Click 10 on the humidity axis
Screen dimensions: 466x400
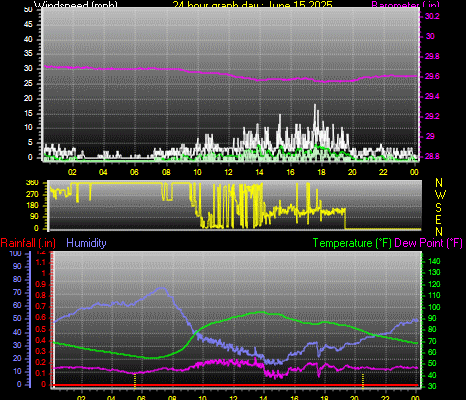(17, 371)
